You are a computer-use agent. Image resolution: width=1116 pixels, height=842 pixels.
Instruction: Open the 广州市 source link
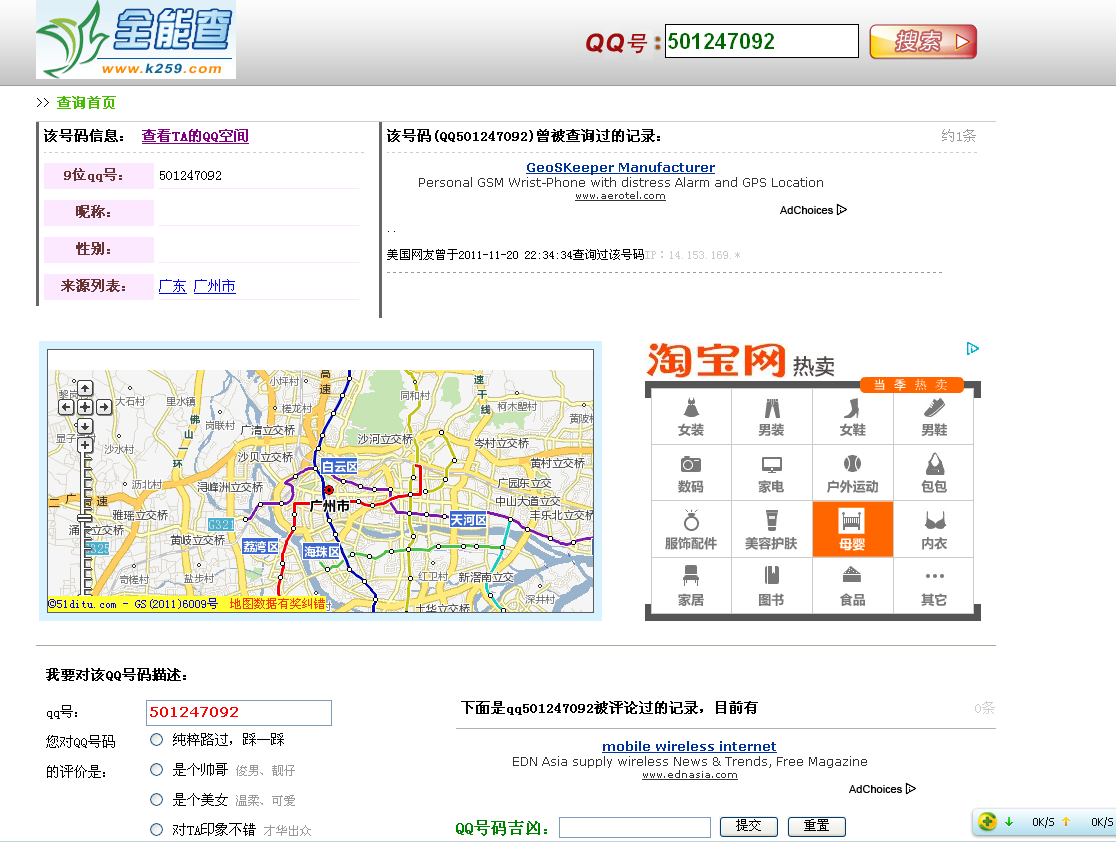click(214, 287)
